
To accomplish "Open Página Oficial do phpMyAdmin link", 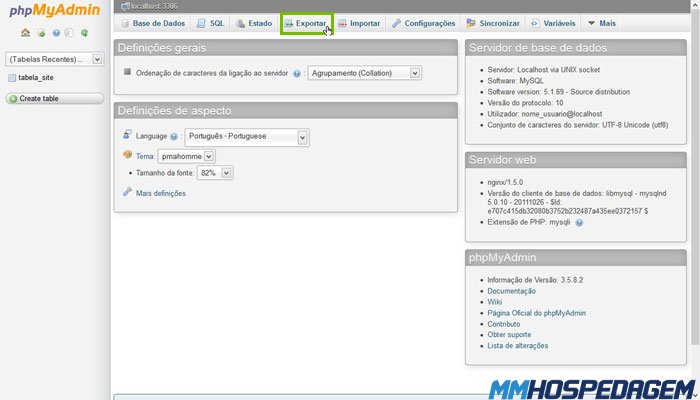I will (x=536, y=313).
